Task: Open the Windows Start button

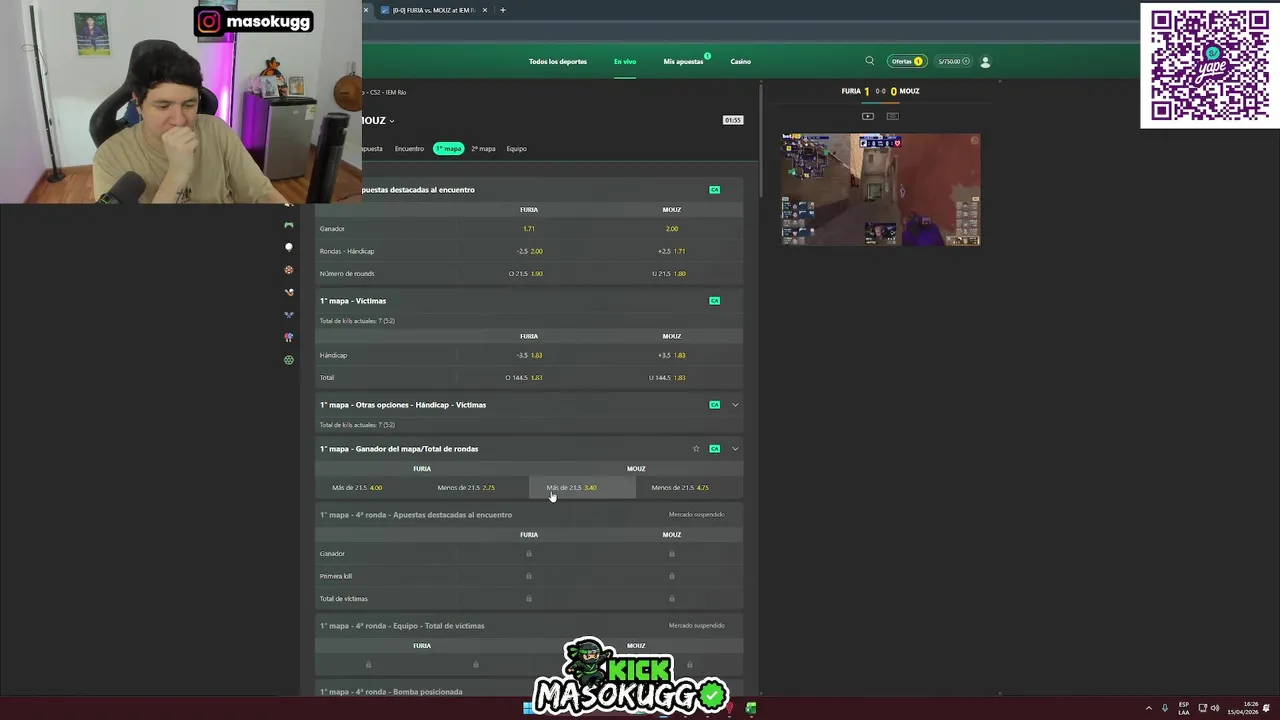Action: [x=528, y=708]
